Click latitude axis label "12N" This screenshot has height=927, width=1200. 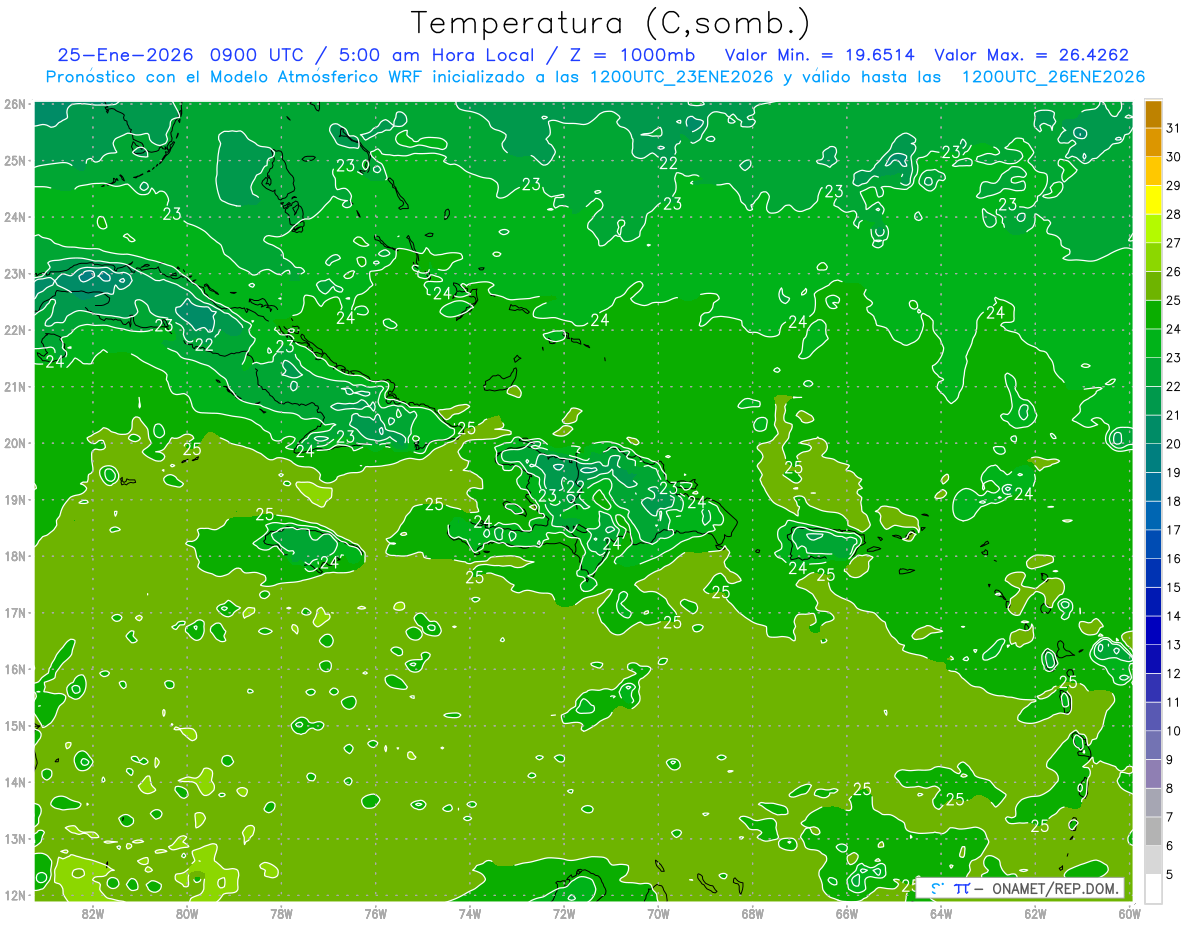14,895
